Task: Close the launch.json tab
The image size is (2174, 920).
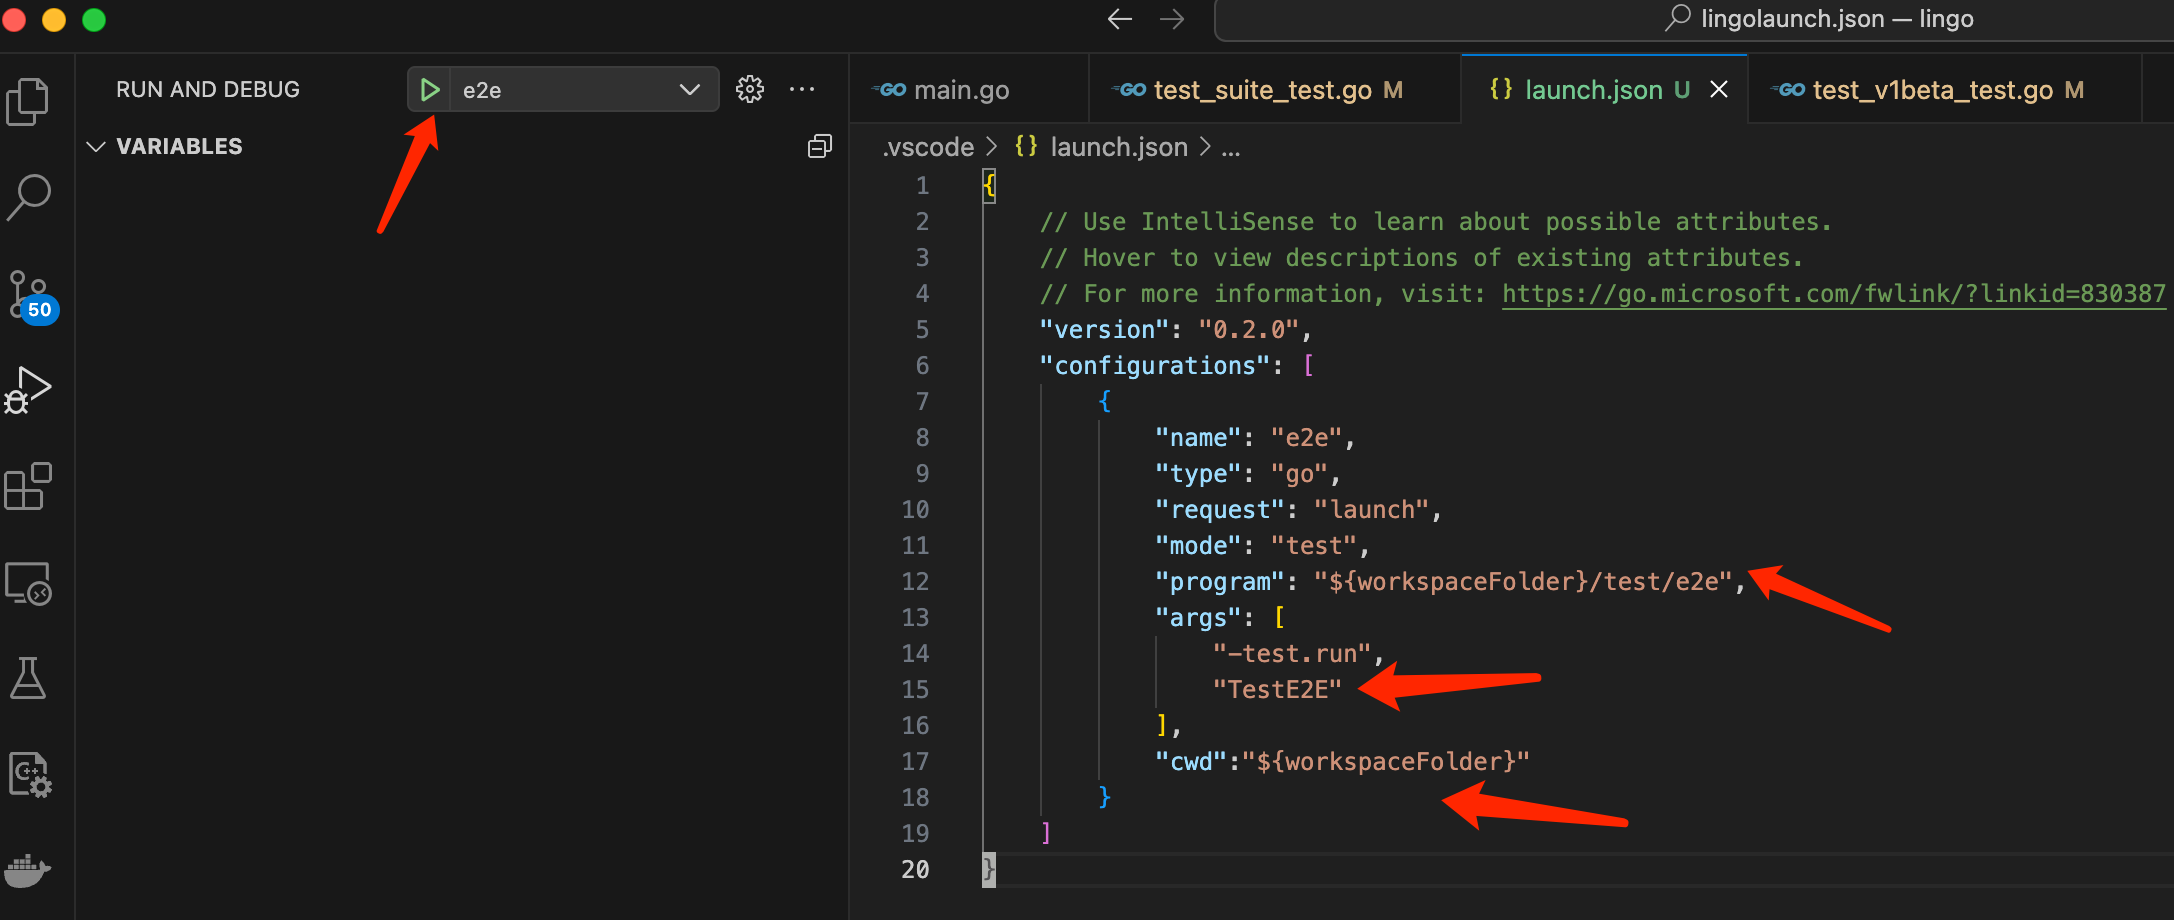Action: [x=1719, y=90]
